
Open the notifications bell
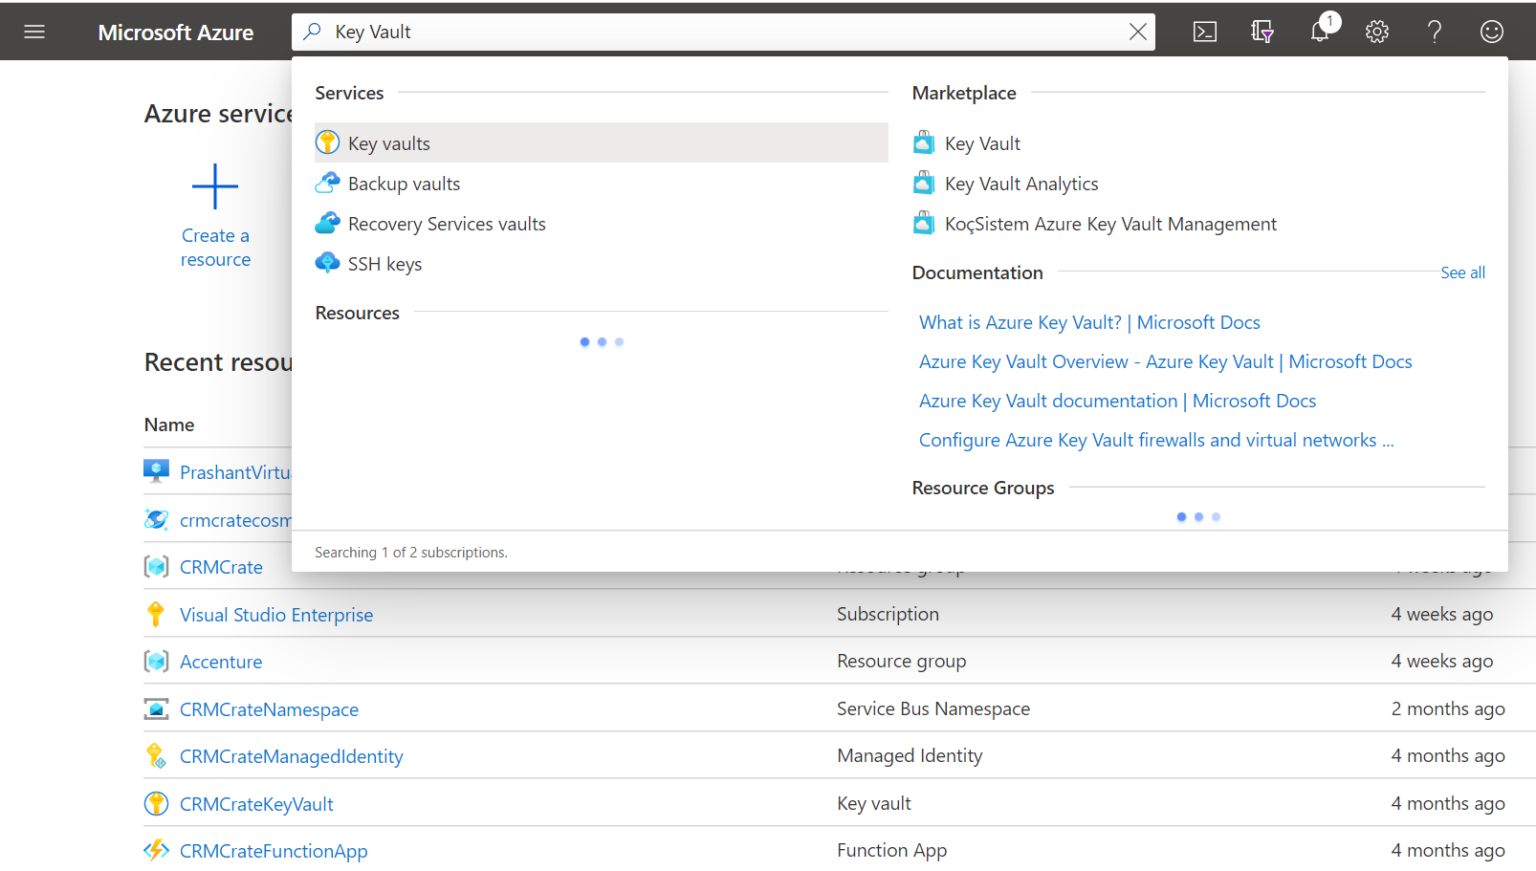coord(1321,30)
